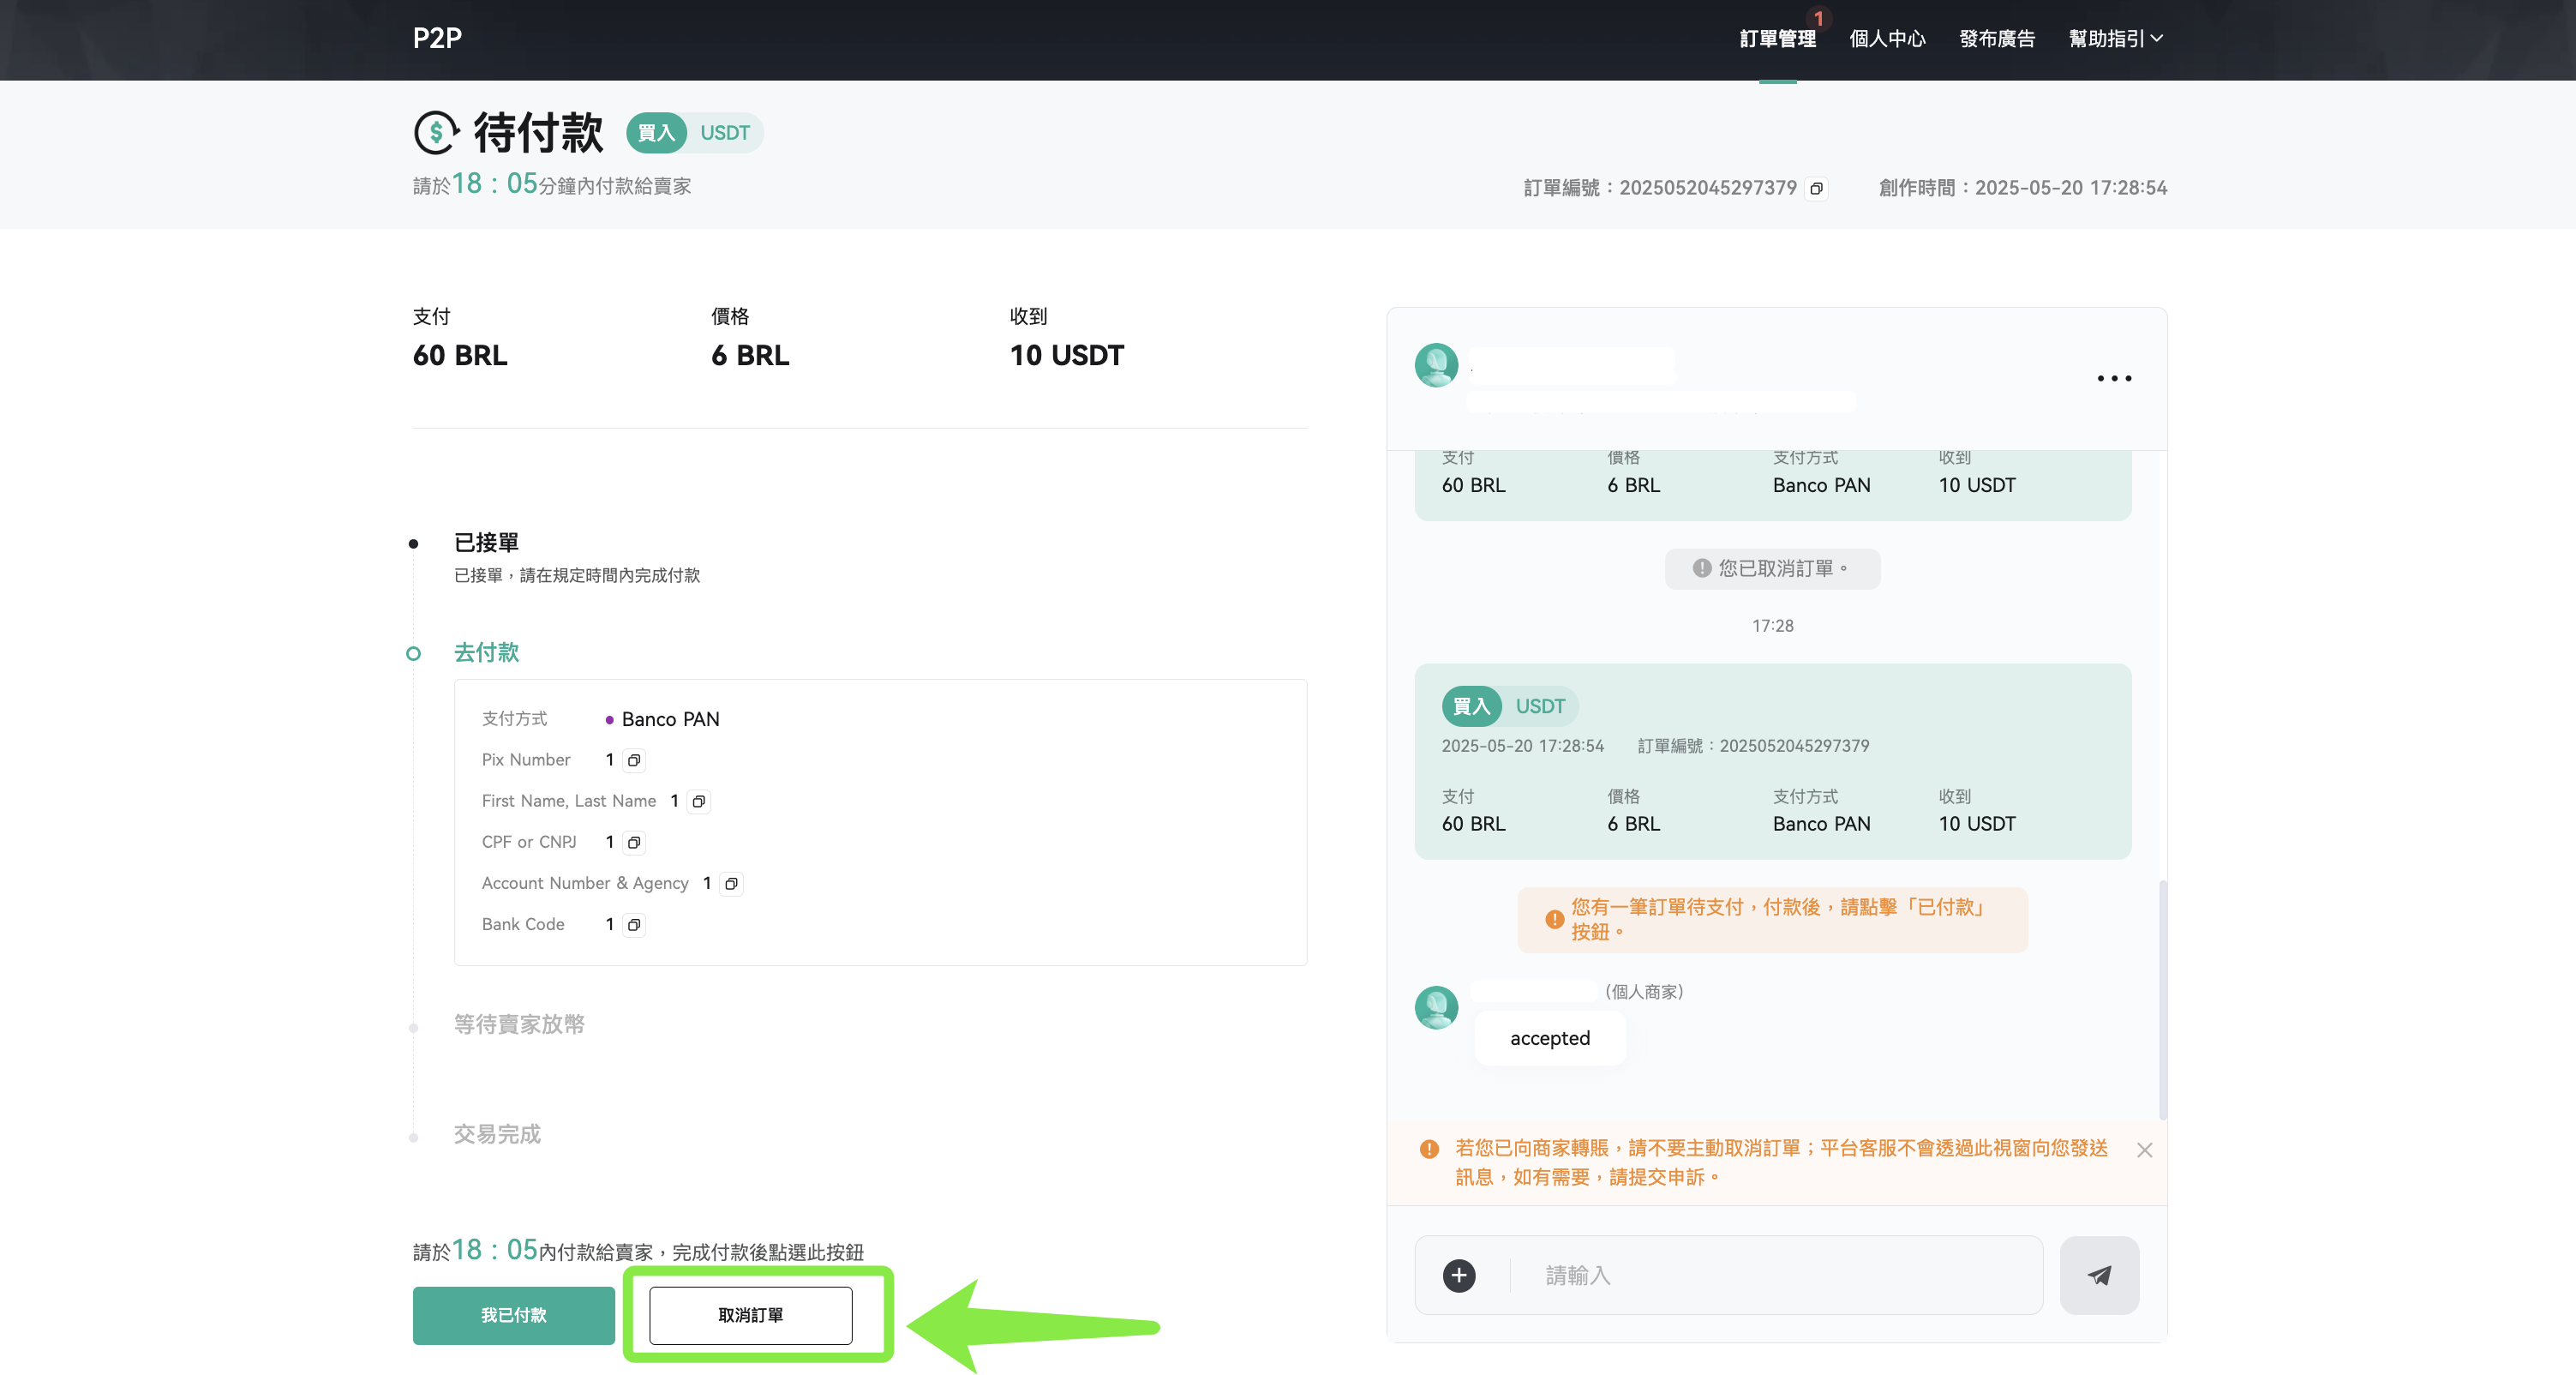Open the chat three-dots options menu

(2114, 378)
